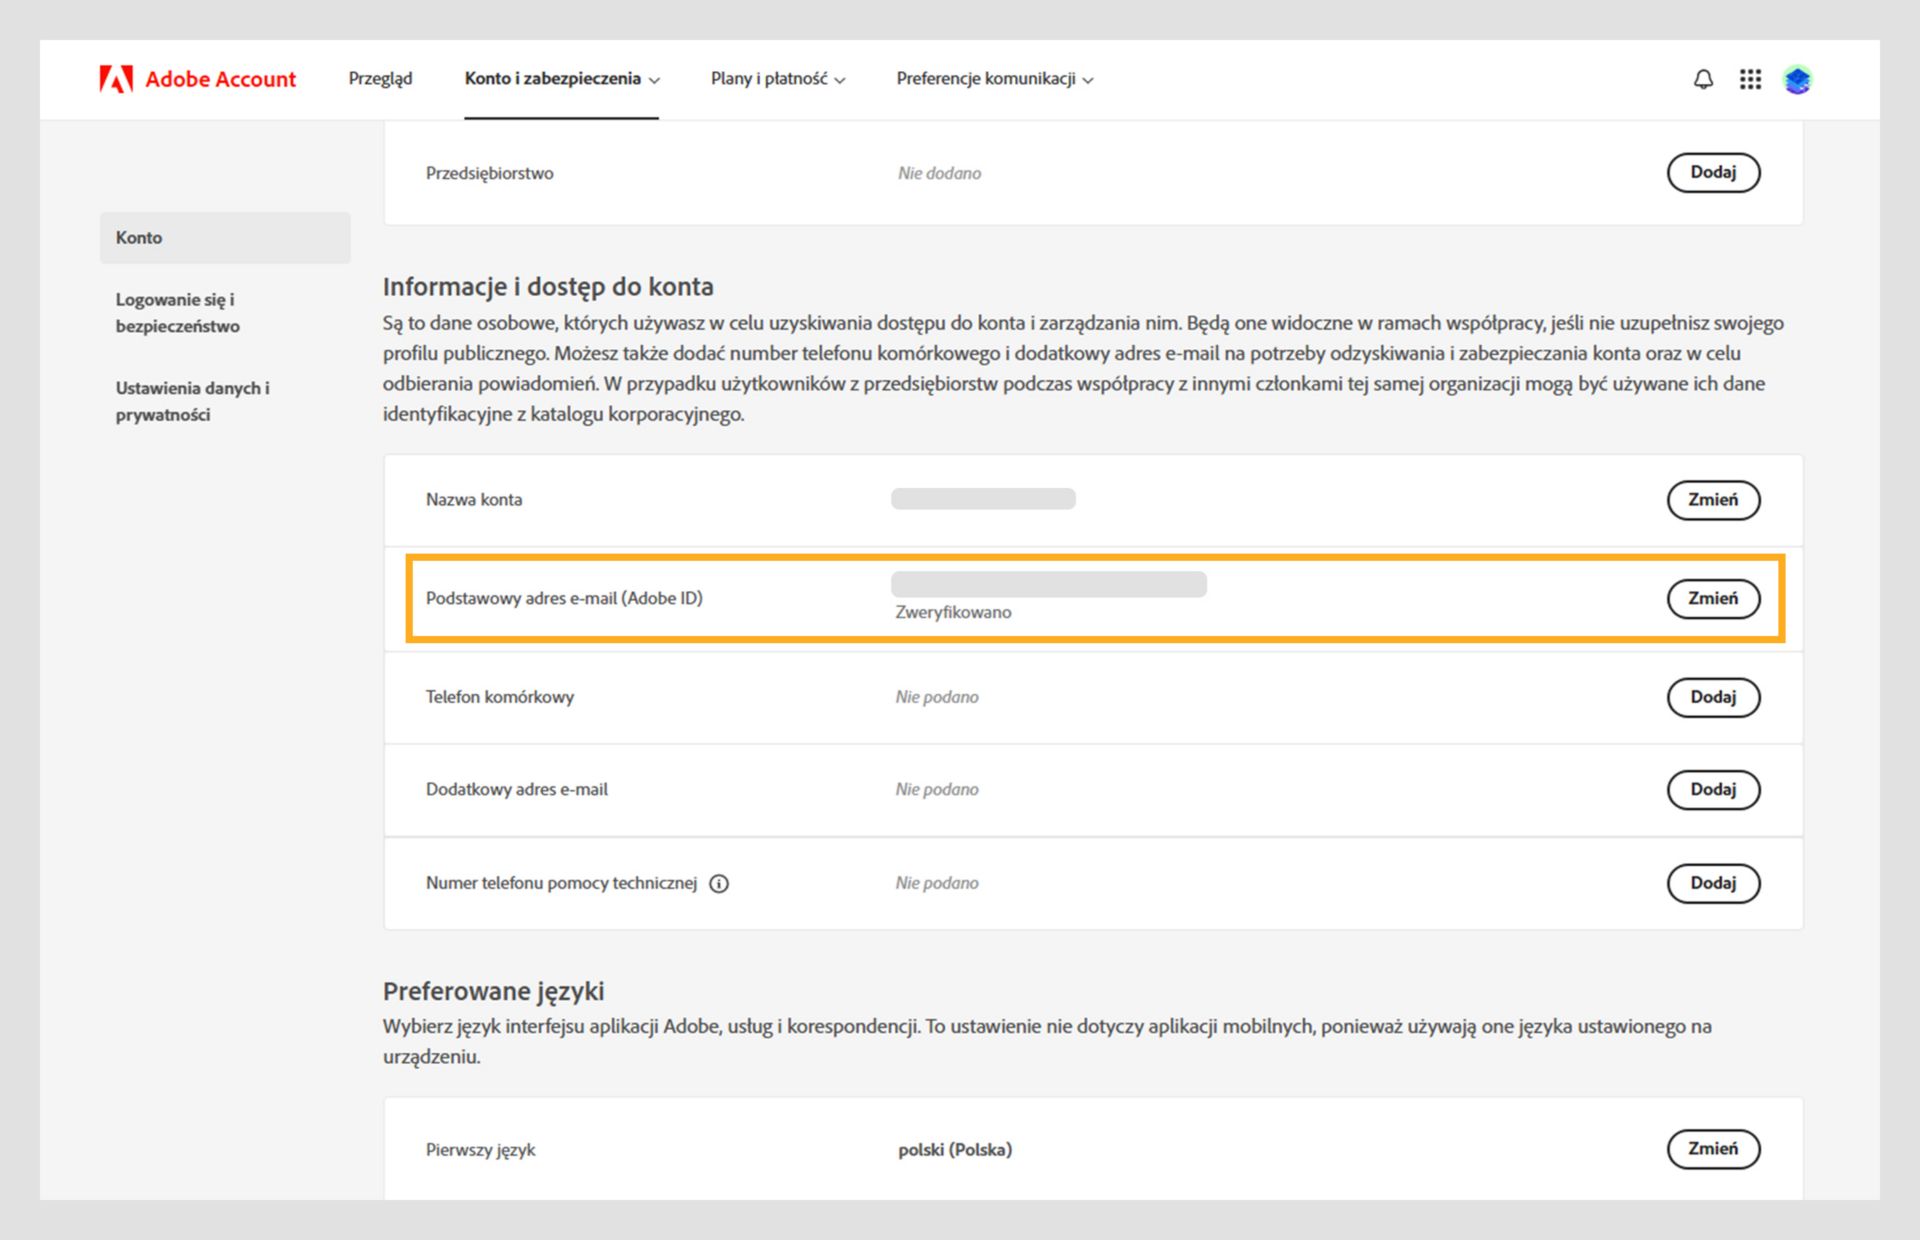Viewport: 1920px width, 1240px height.
Task: Open the apps grid launcher icon
Action: pos(1750,79)
